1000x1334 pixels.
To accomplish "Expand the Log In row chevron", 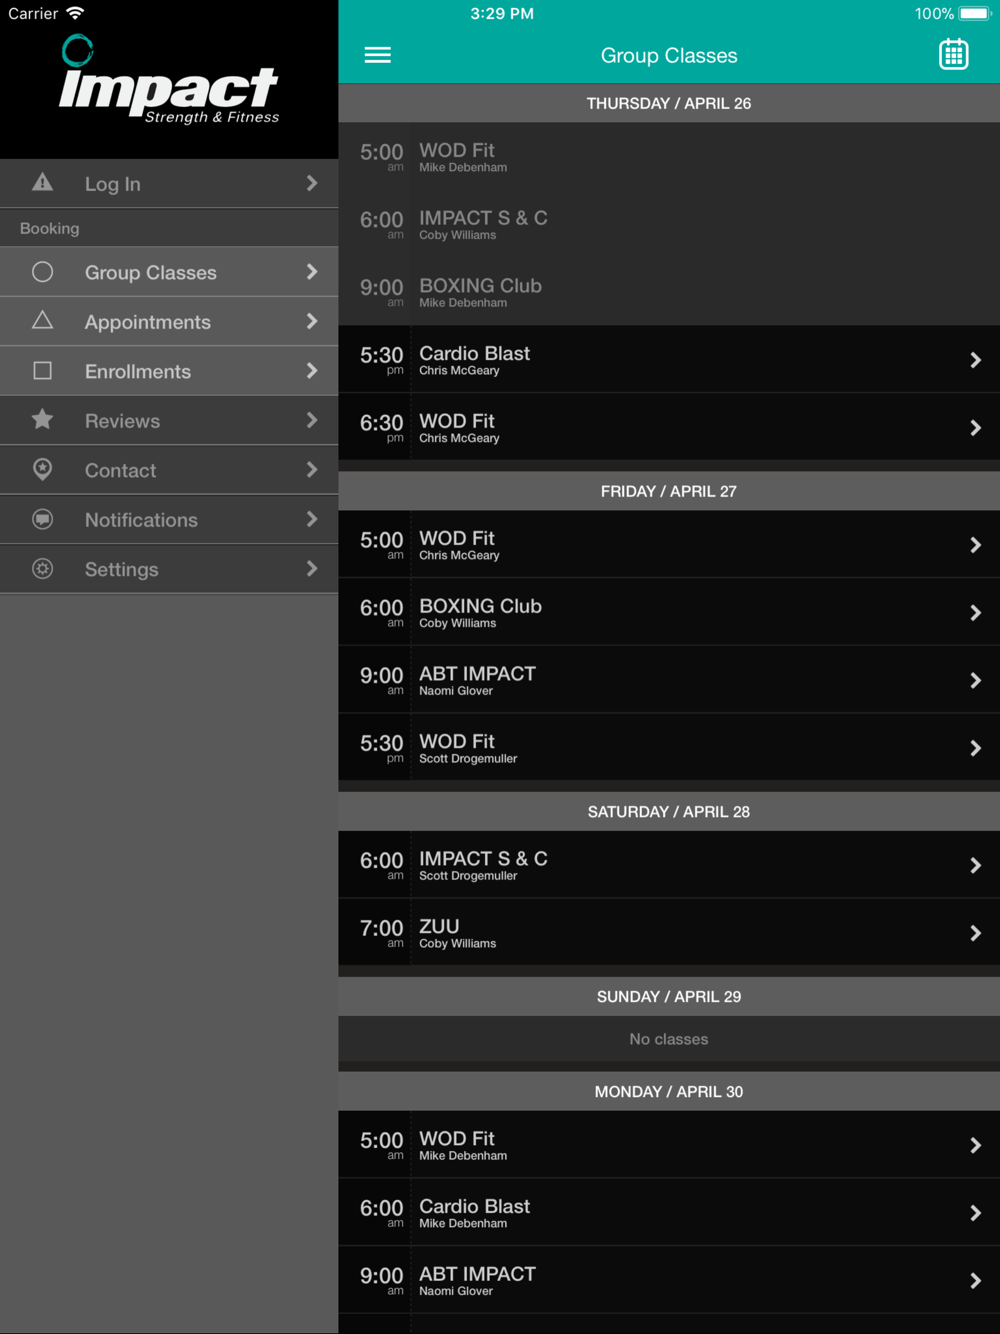I will point(312,183).
